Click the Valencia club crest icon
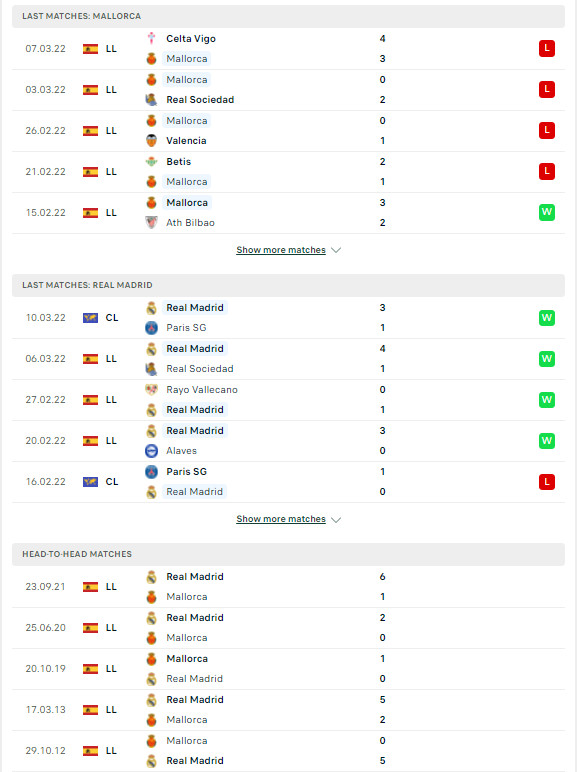Screen dimensions: 577x772 point(152,141)
